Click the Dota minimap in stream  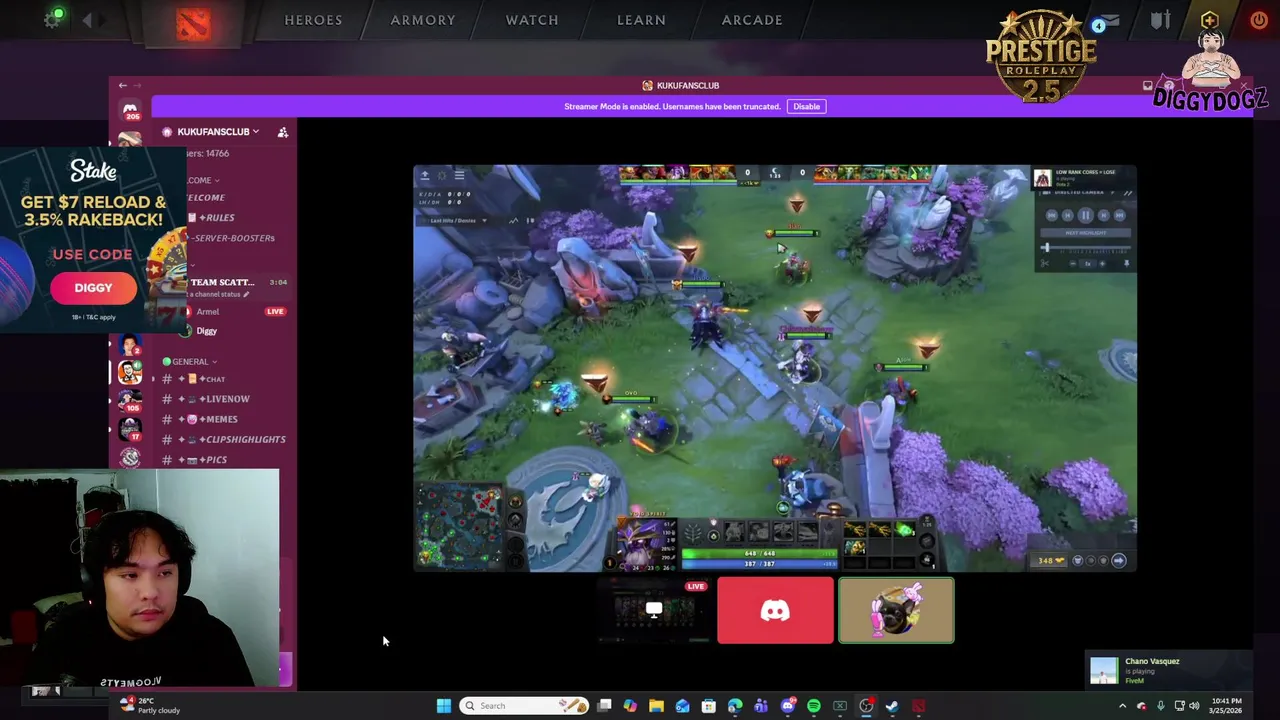coord(461,525)
